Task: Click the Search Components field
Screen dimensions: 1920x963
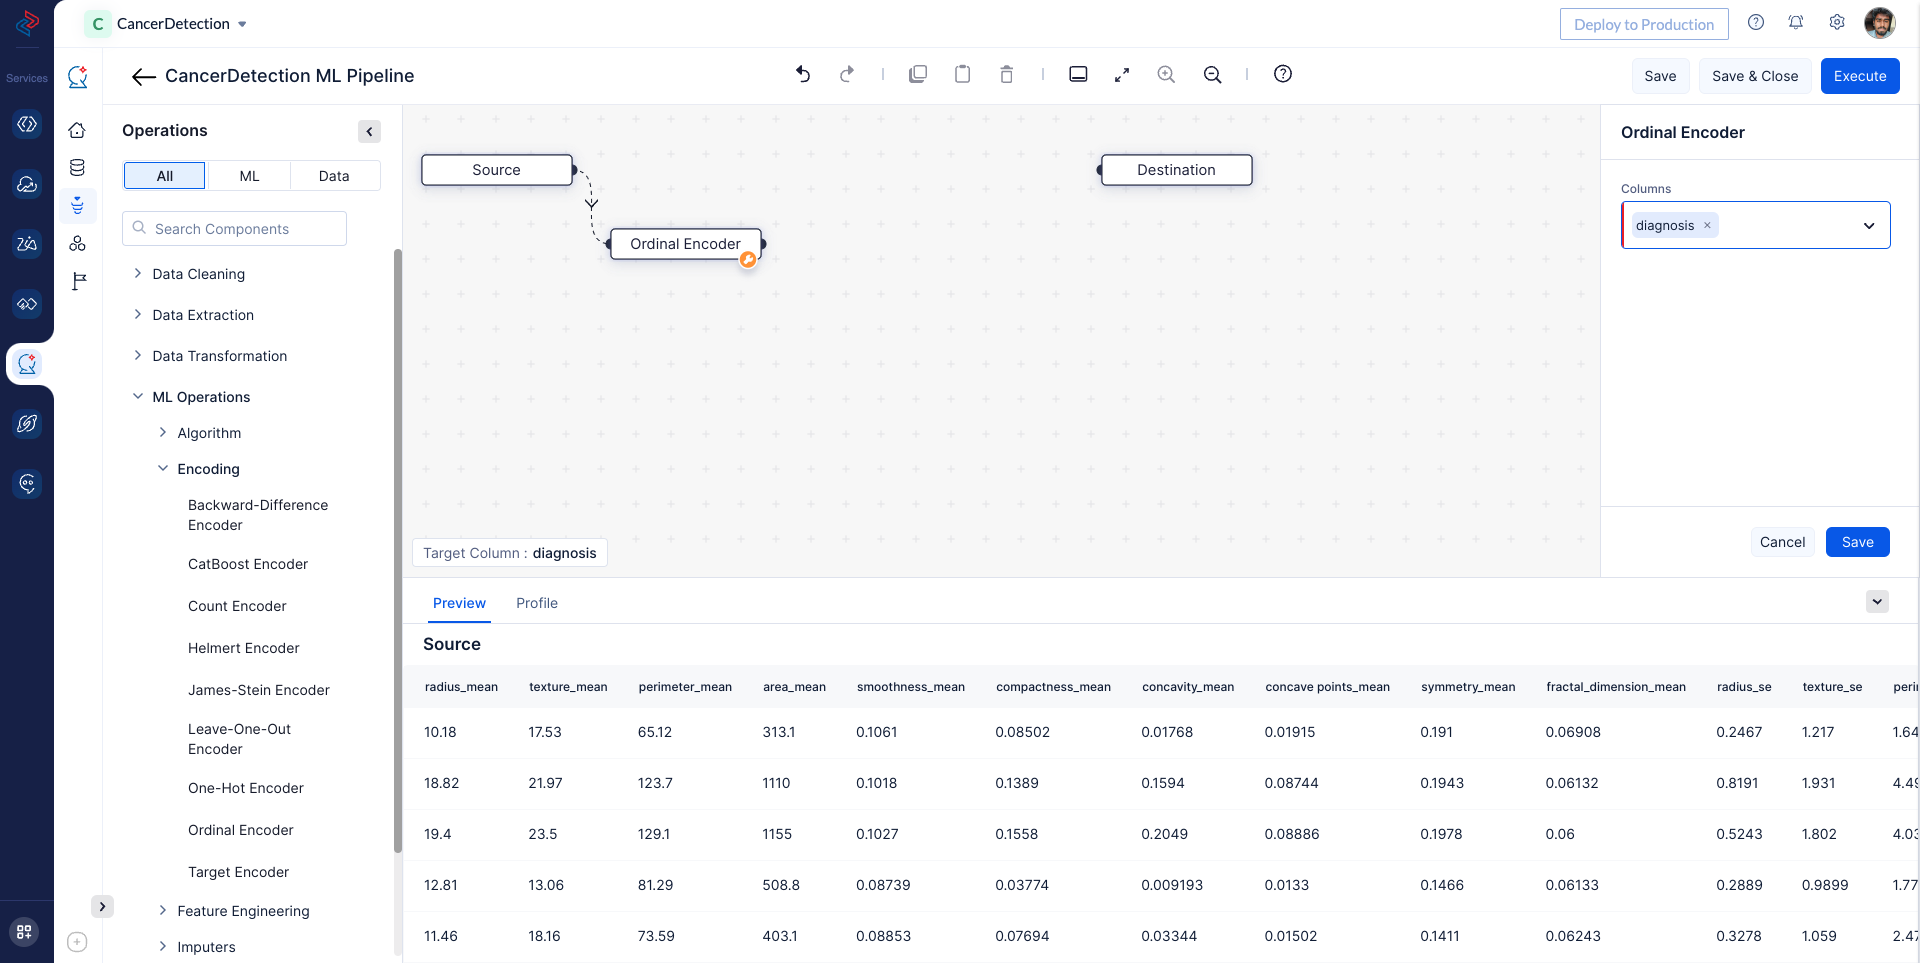Action: pyautogui.click(x=235, y=229)
